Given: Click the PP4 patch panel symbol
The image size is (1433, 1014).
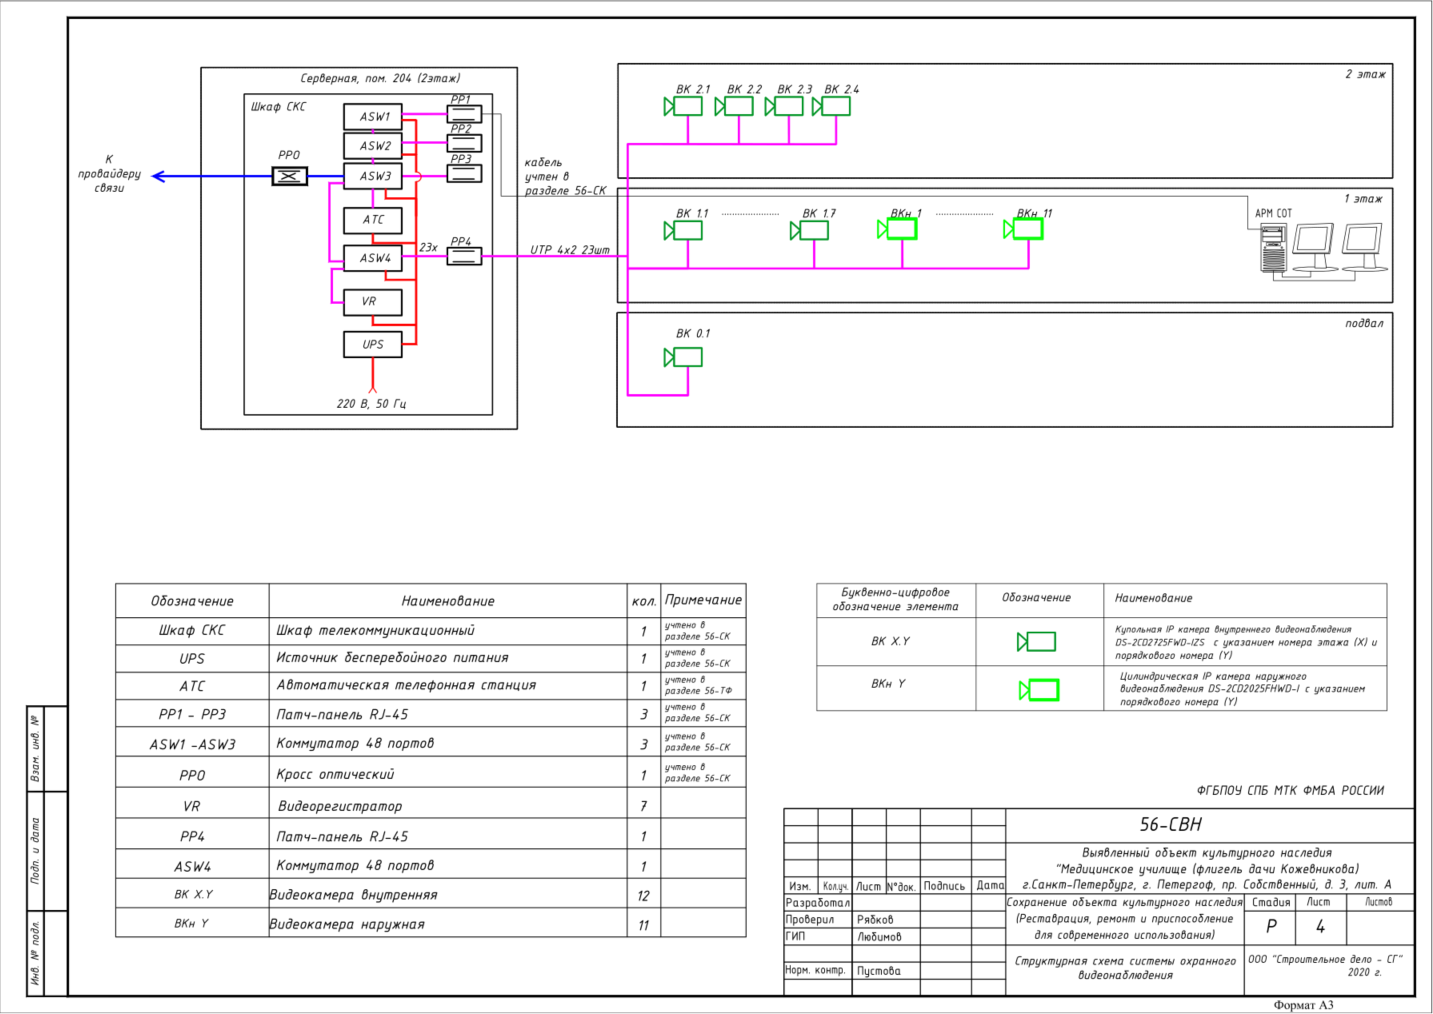Looking at the screenshot, I should 464,257.
